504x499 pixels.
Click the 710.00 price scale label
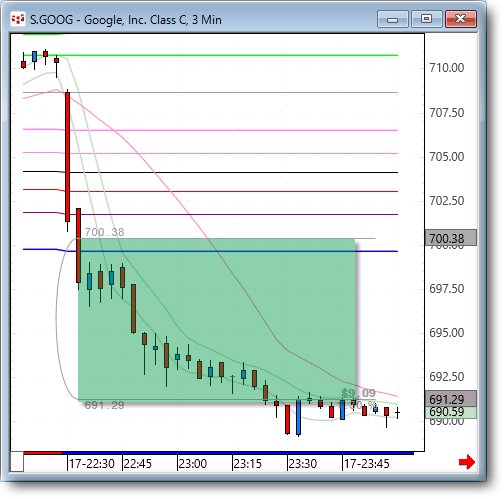(447, 68)
